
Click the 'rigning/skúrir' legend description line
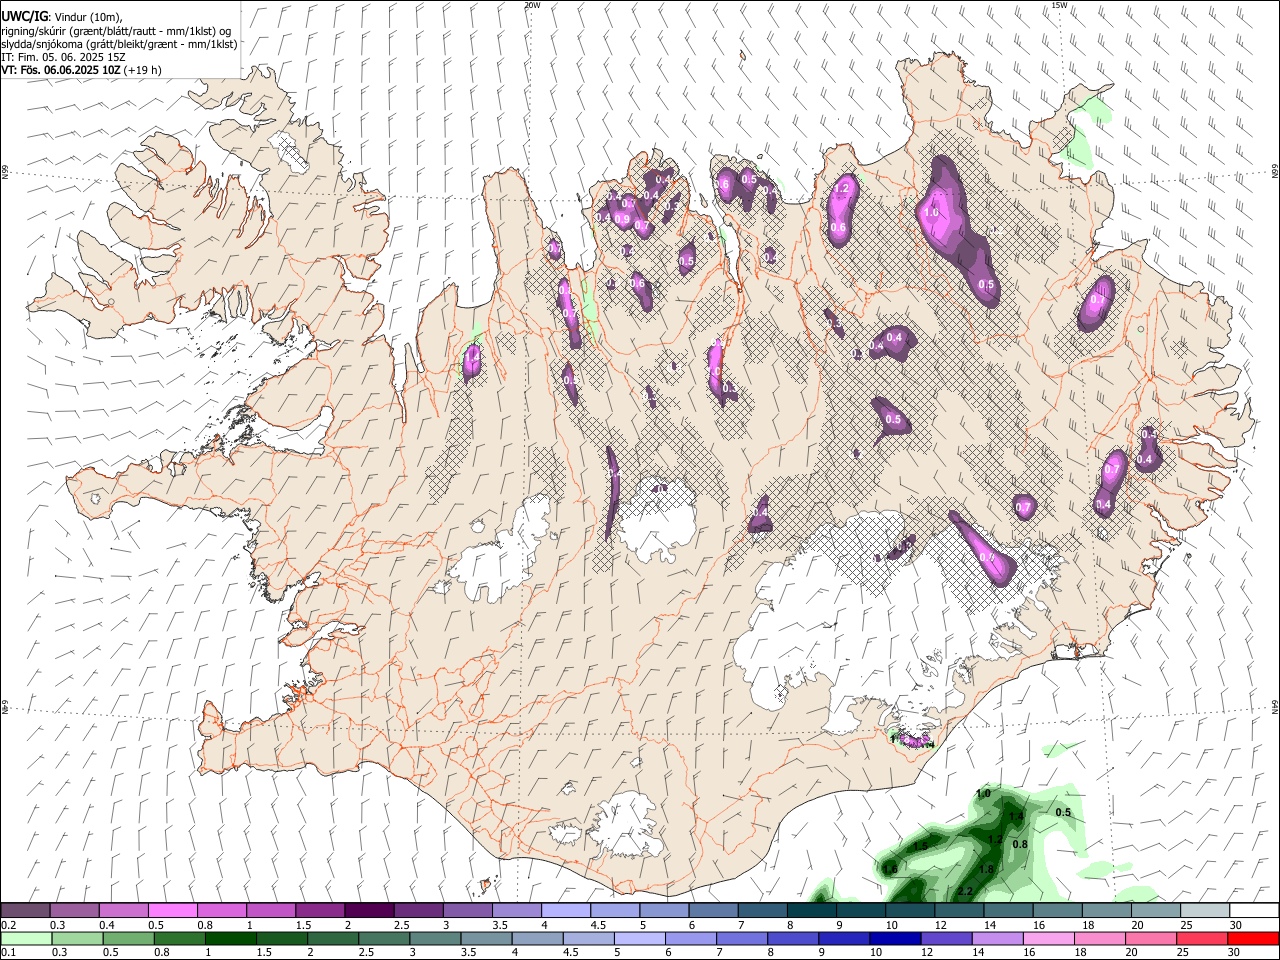(x=117, y=31)
